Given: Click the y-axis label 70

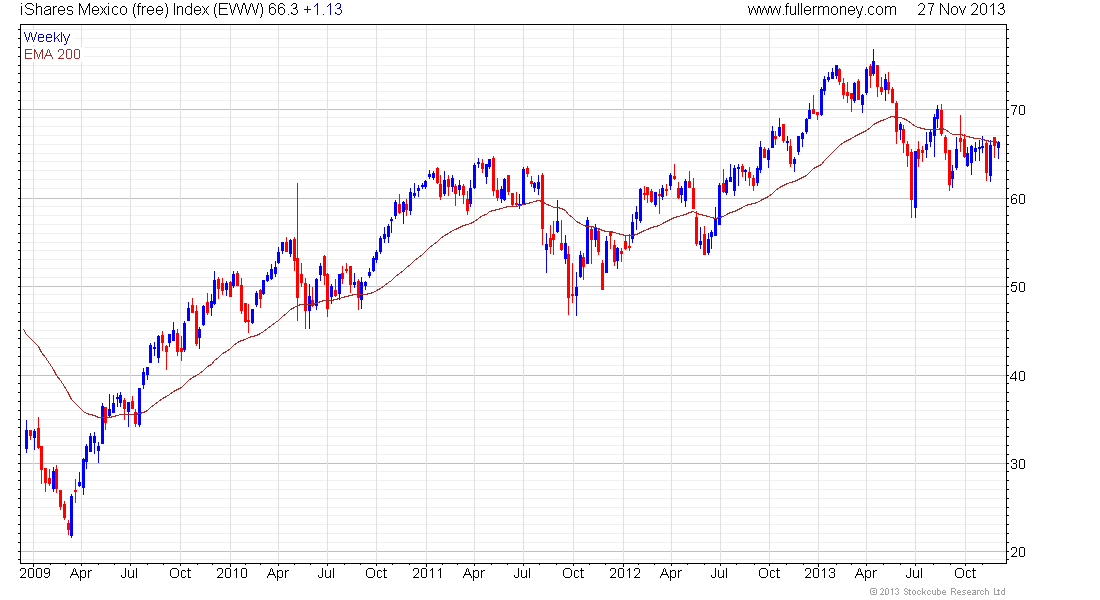Looking at the screenshot, I should point(1018,110).
